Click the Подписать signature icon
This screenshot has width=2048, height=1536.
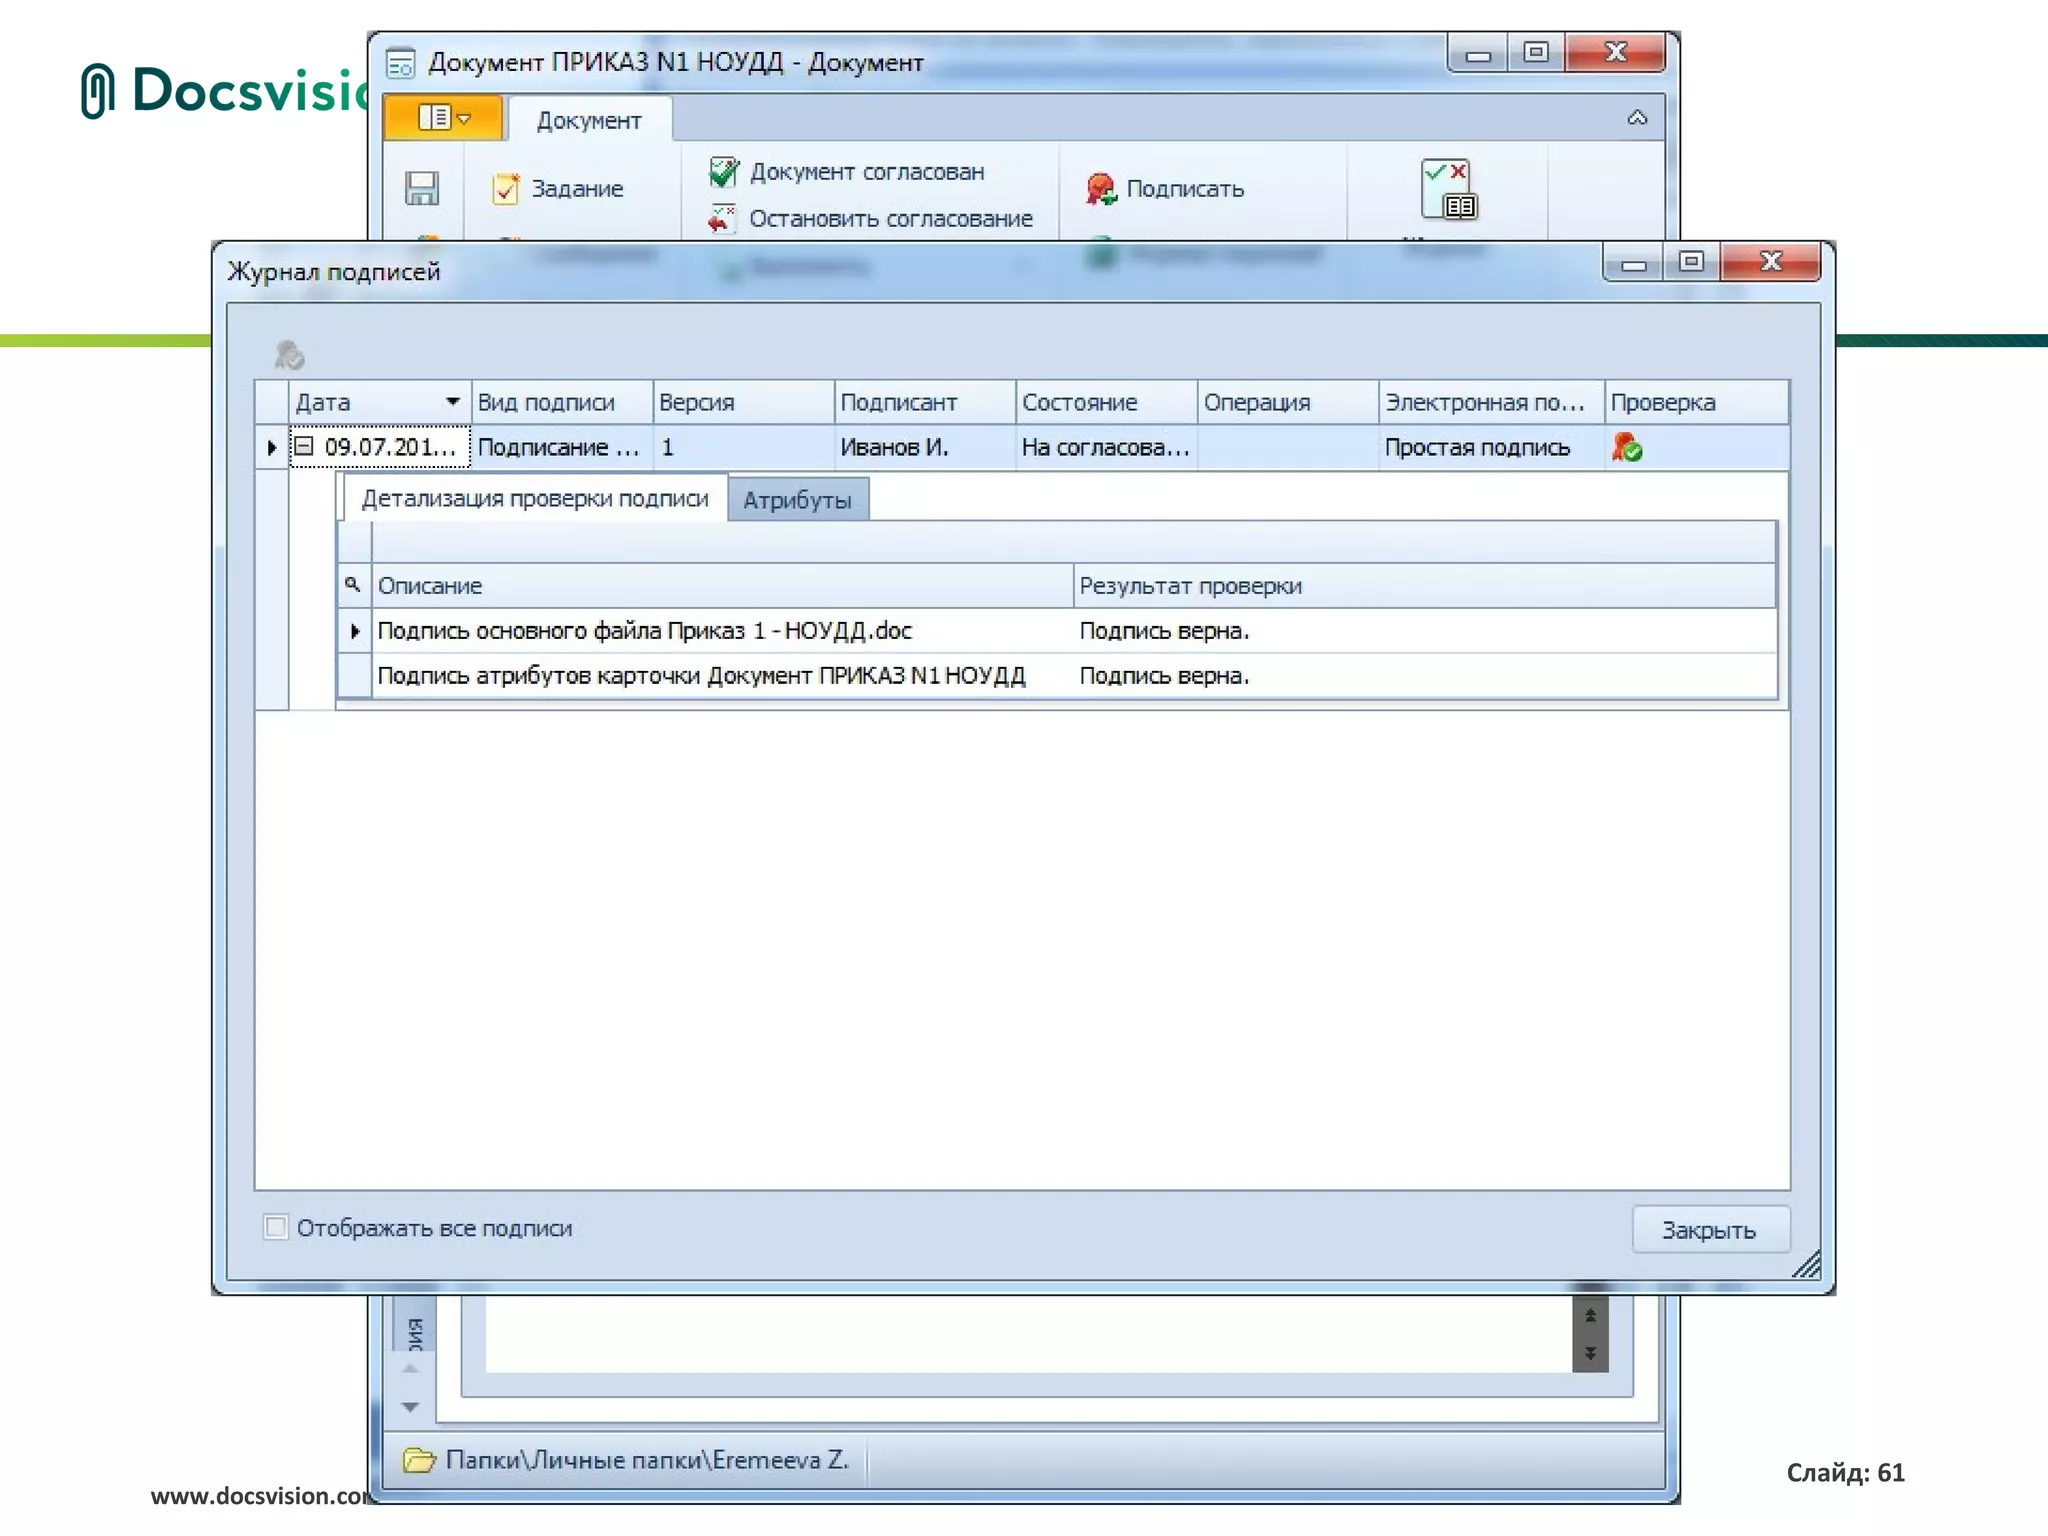coord(1100,188)
